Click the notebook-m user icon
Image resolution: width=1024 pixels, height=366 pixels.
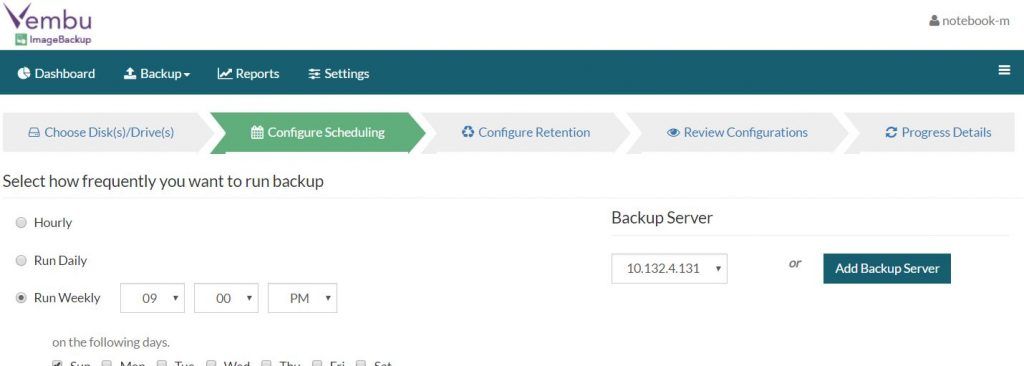pos(934,21)
